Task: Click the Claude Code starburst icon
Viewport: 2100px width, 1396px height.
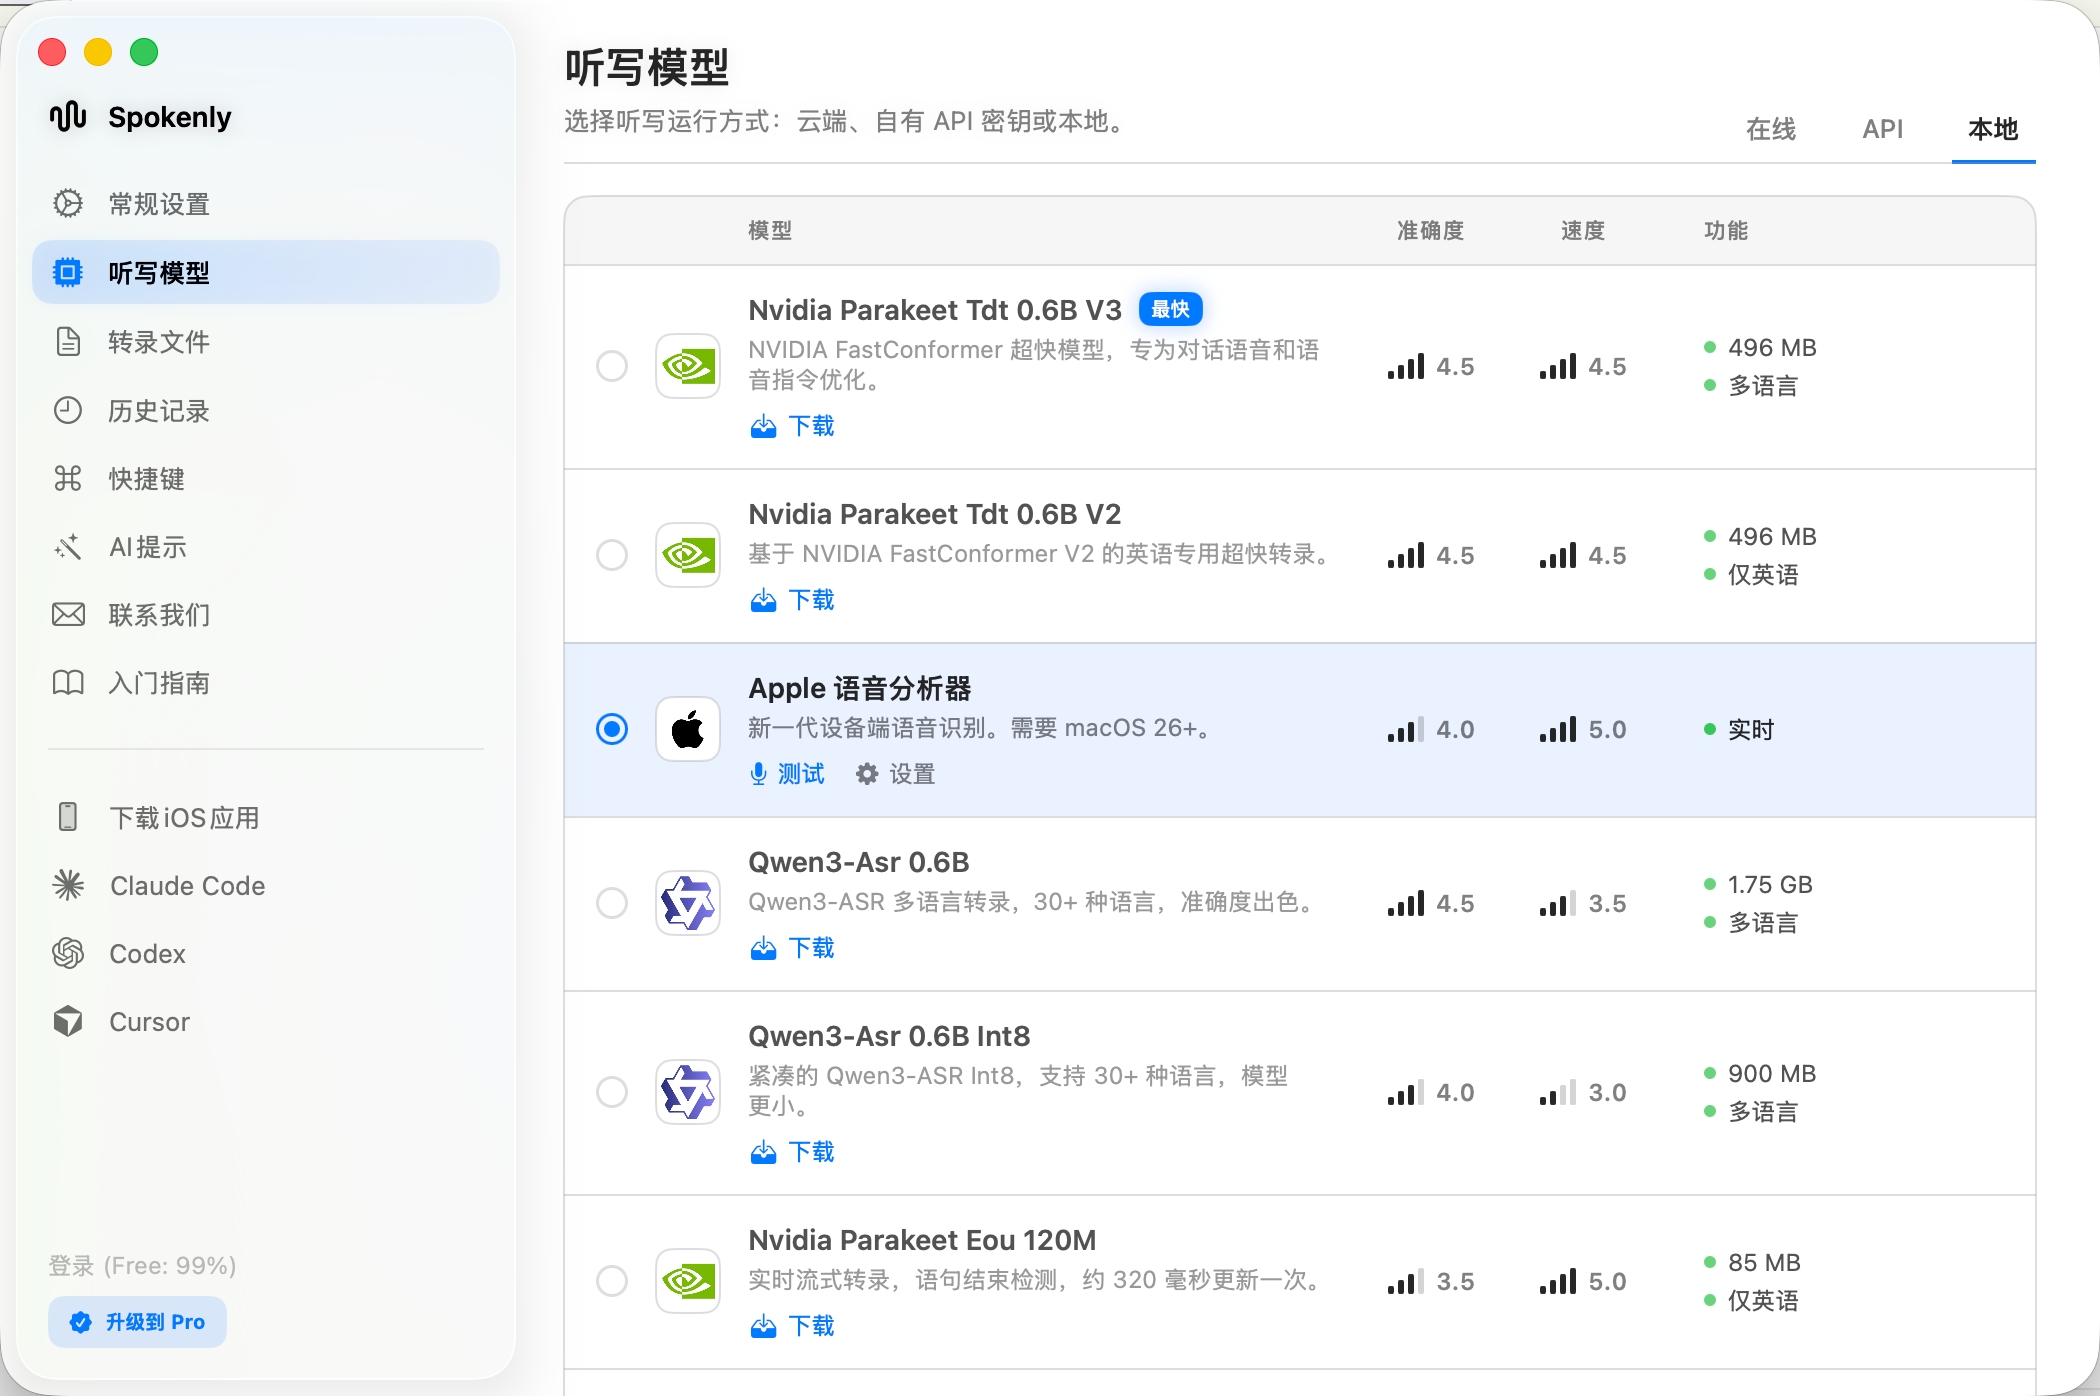Action: [x=68, y=885]
